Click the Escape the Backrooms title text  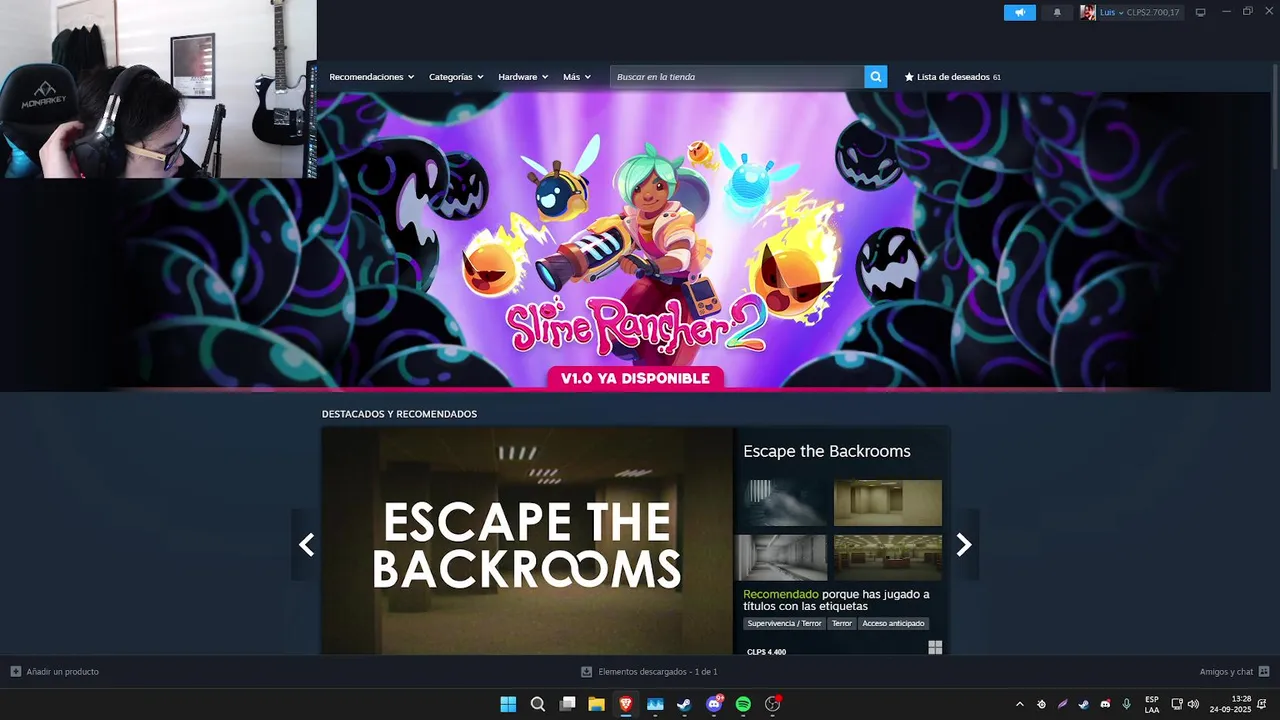[x=827, y=451]
